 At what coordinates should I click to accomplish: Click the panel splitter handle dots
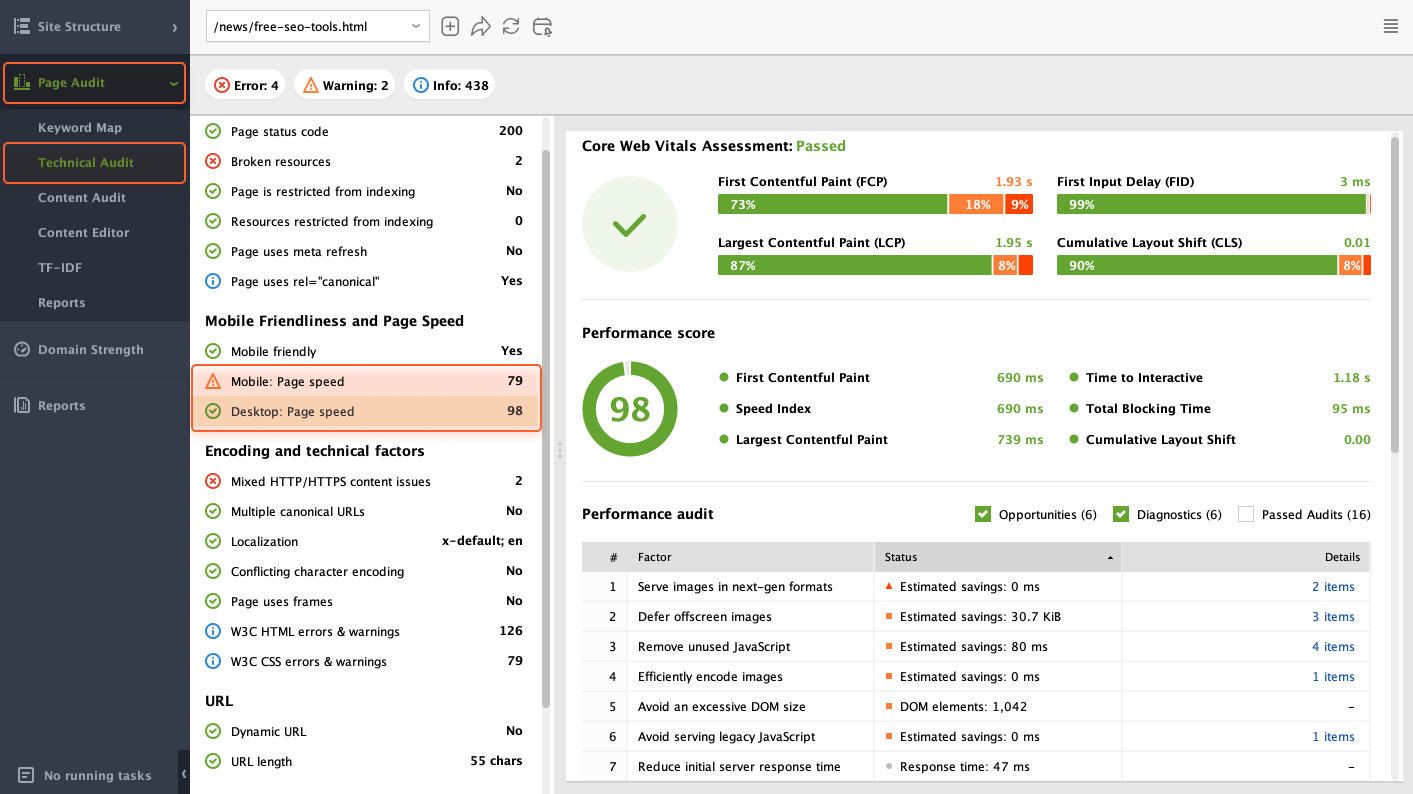point(559,450)
